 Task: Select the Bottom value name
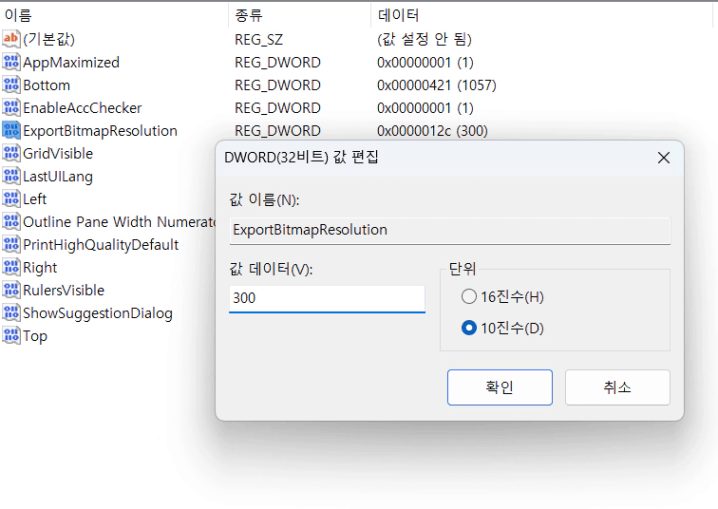coord(46,85)
